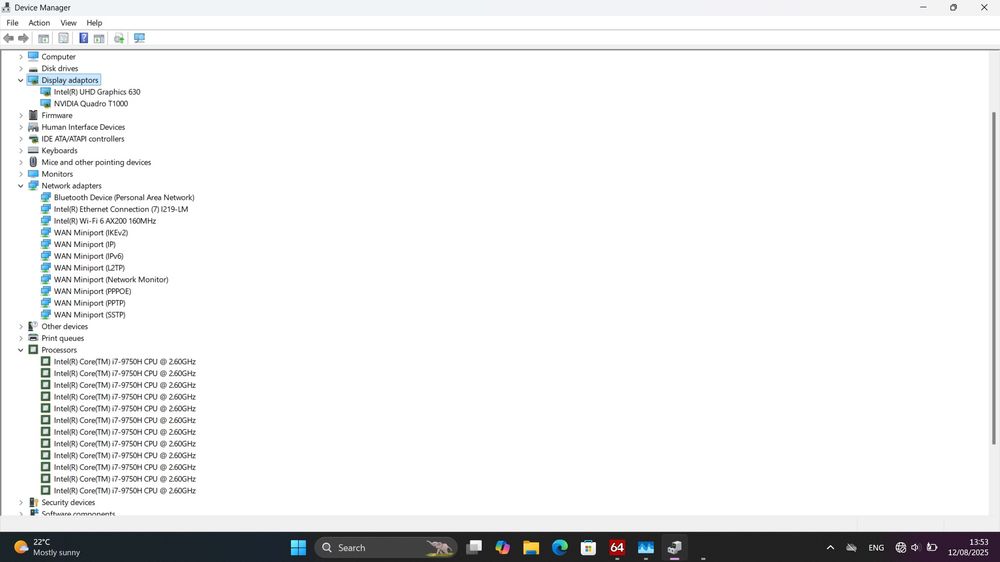The height and width of the screenshot is (562, 1000).
Task: Open the weather widget showing 22°C
Action: click(48, 547)
